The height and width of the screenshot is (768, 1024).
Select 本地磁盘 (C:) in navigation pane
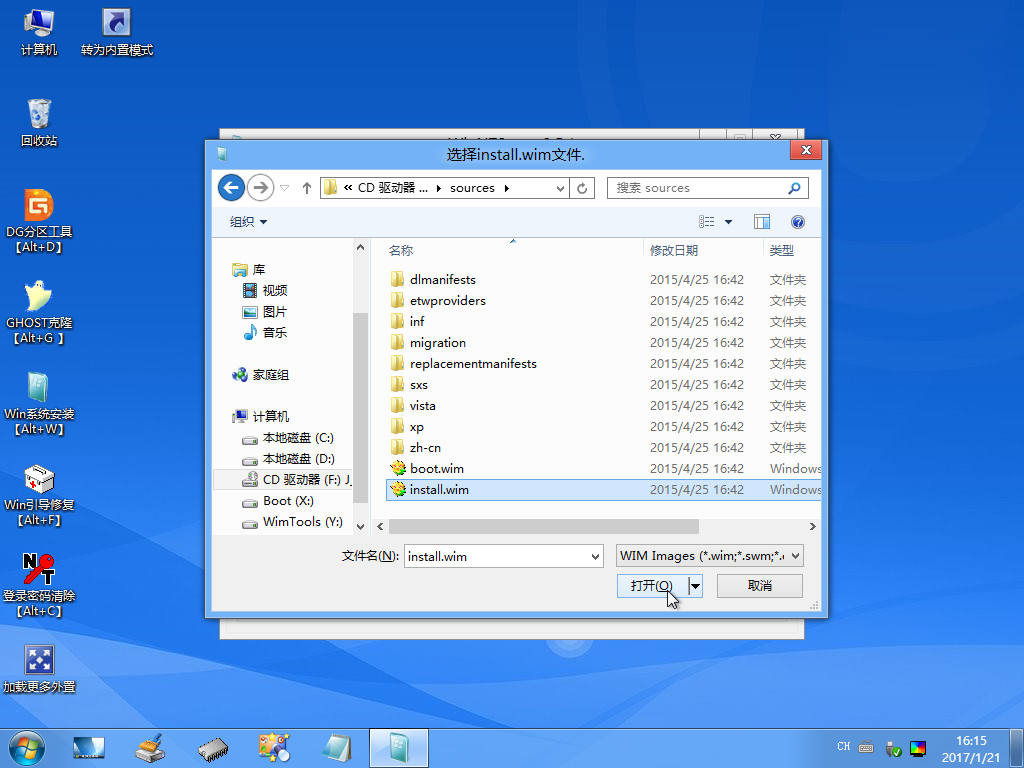point(287,438)
